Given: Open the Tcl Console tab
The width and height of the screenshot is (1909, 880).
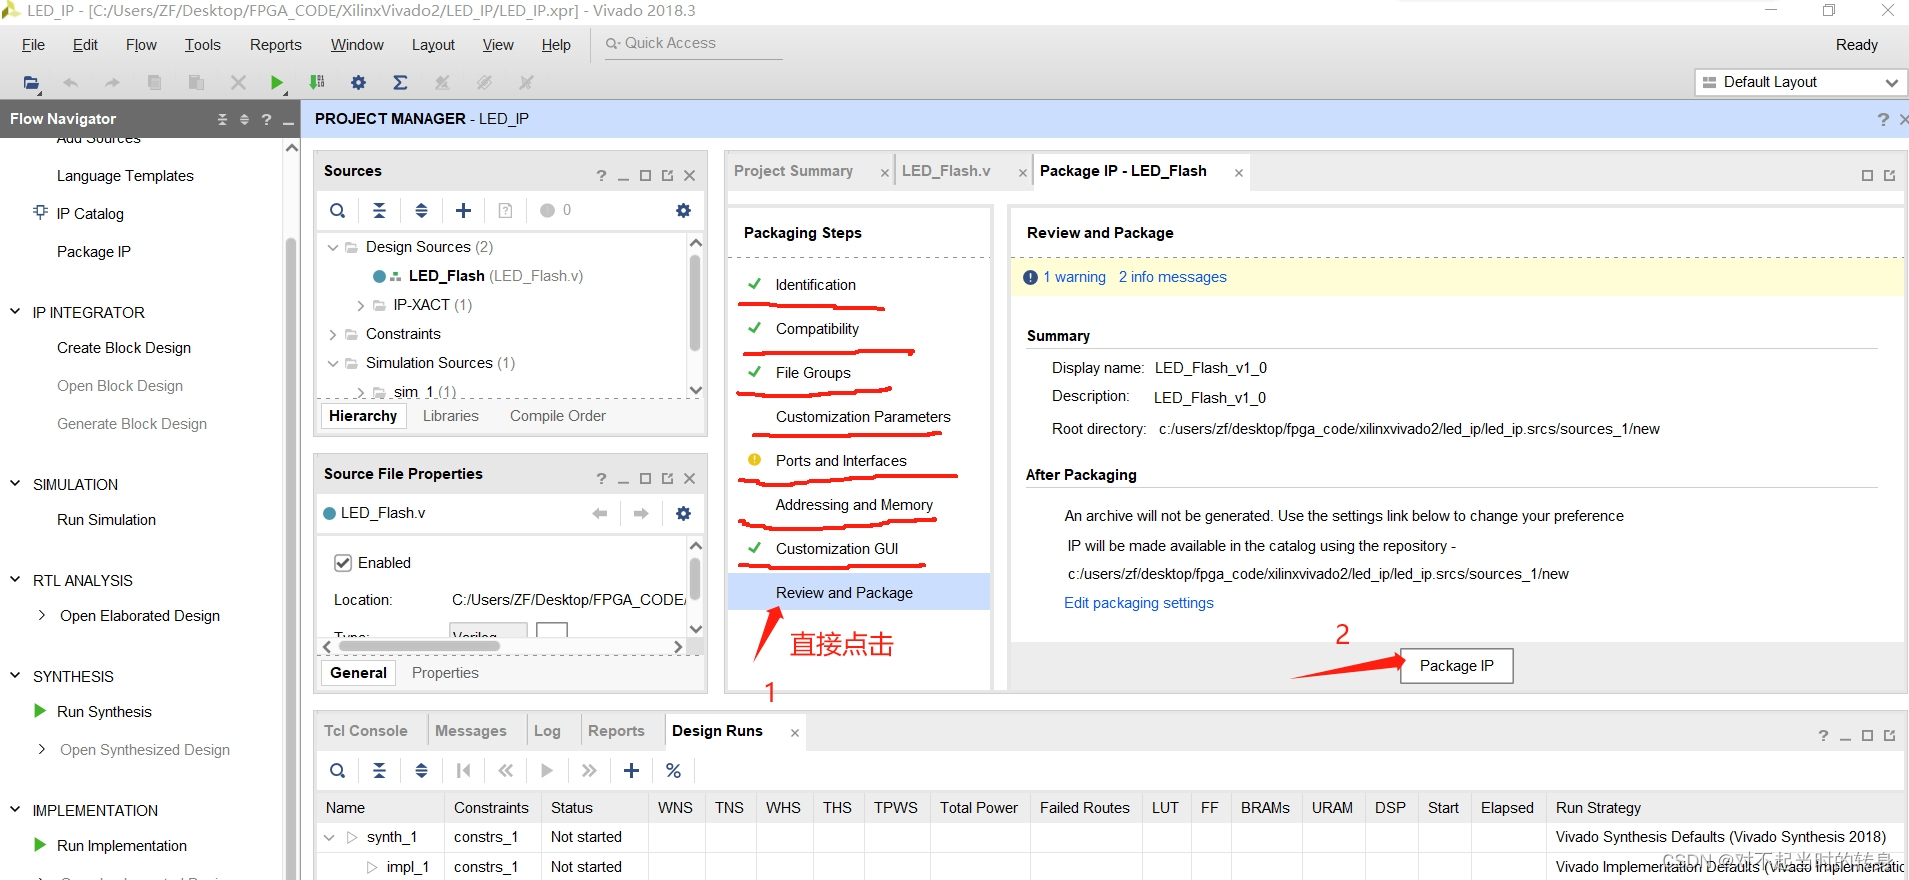Looking at the screenshot, I should [x=365, y=731].
